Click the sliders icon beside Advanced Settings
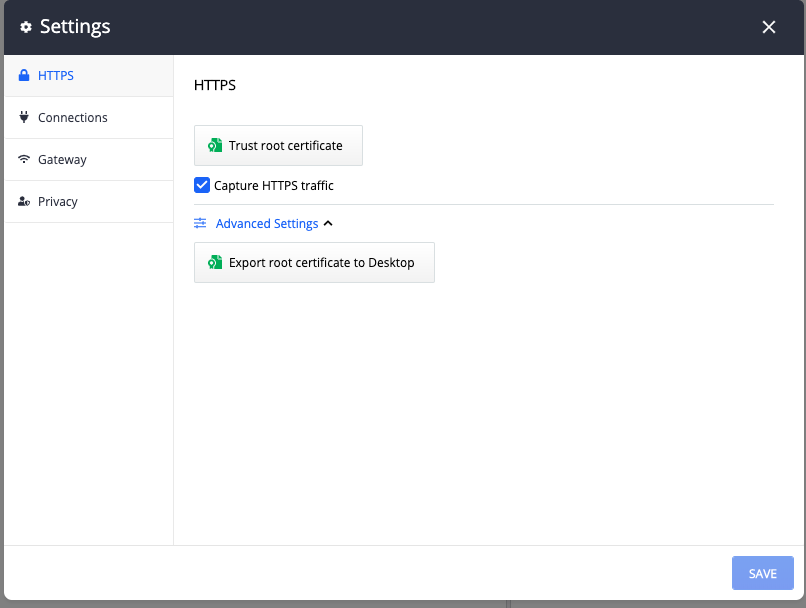The image size is (806, 608). 200,224
